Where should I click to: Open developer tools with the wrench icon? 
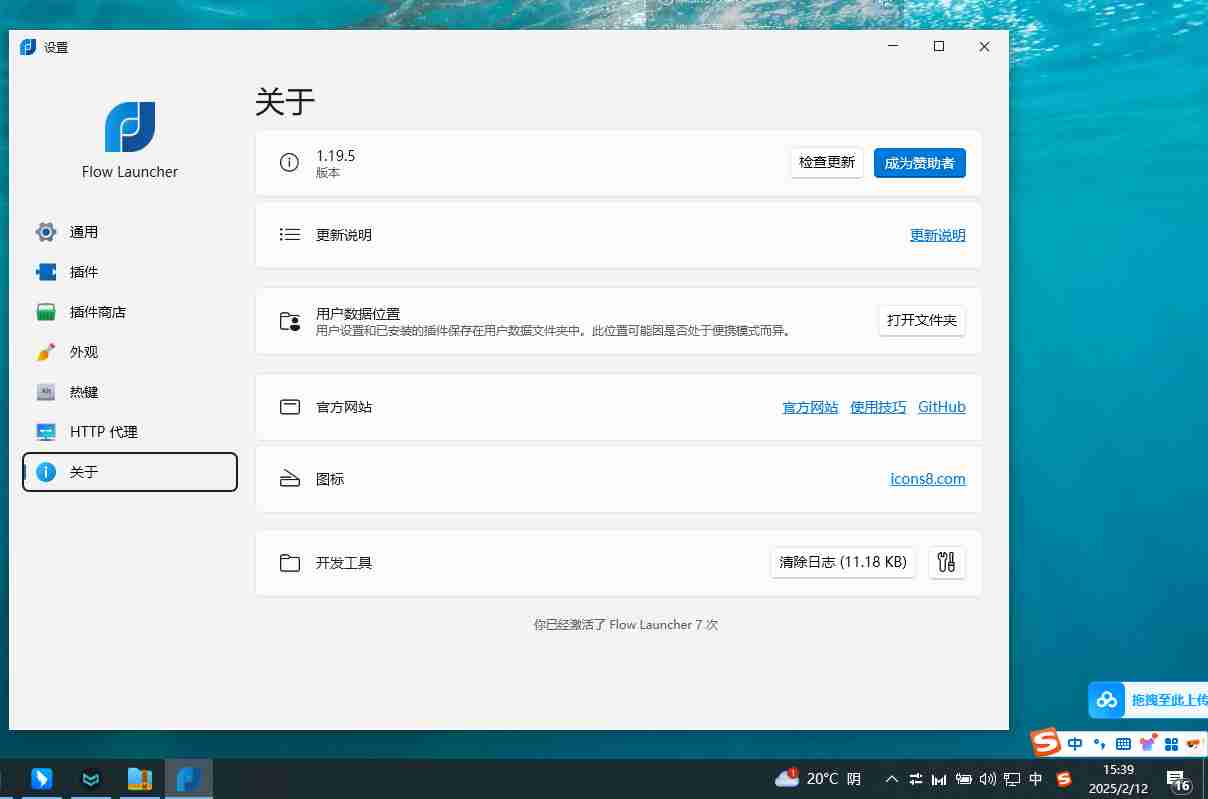pos(947,562)
